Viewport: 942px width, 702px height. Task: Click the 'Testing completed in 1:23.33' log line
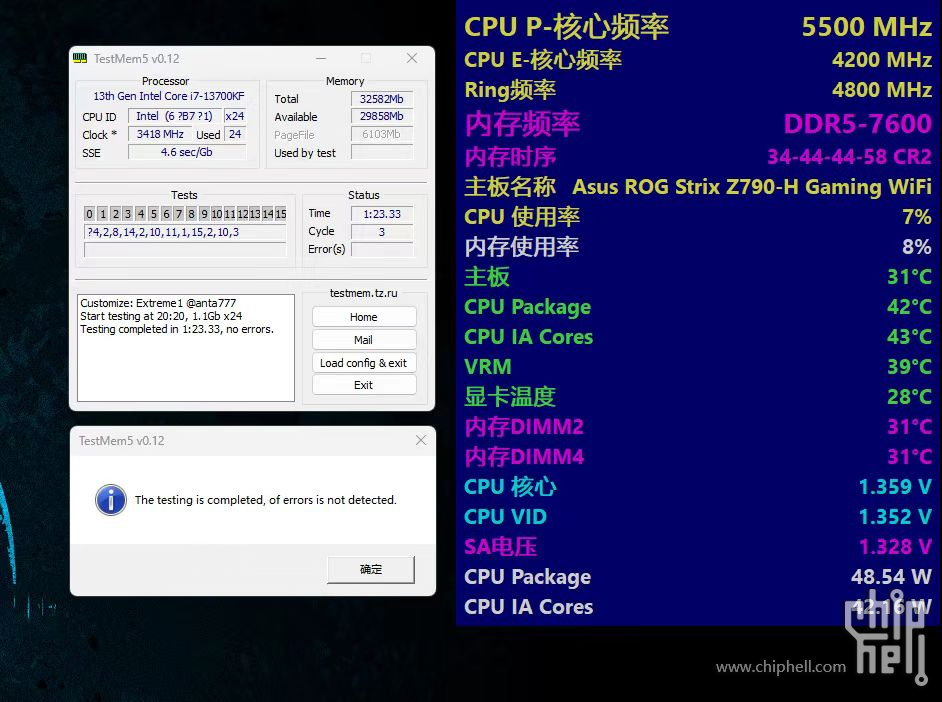(177, 329)
